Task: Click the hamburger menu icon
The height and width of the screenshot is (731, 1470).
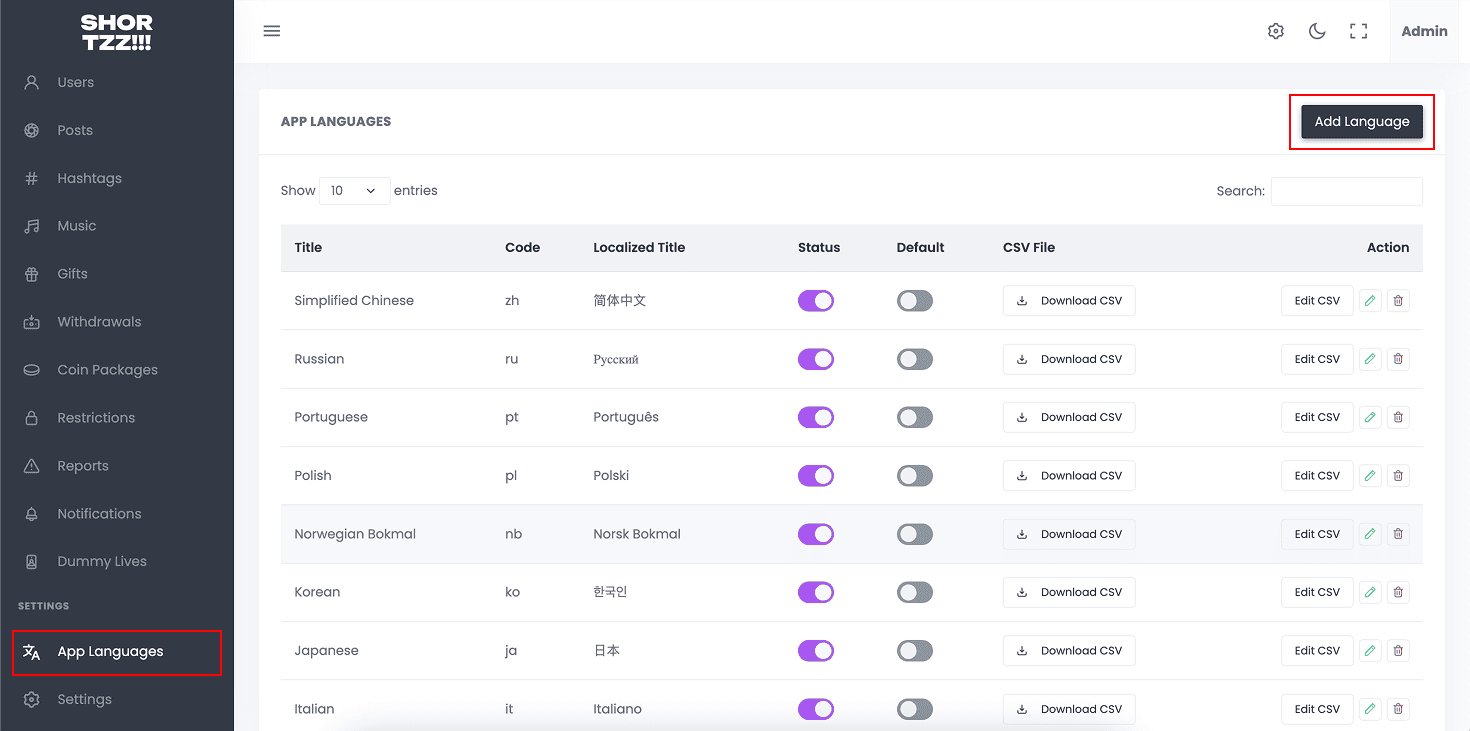Action: pos(272,31)
